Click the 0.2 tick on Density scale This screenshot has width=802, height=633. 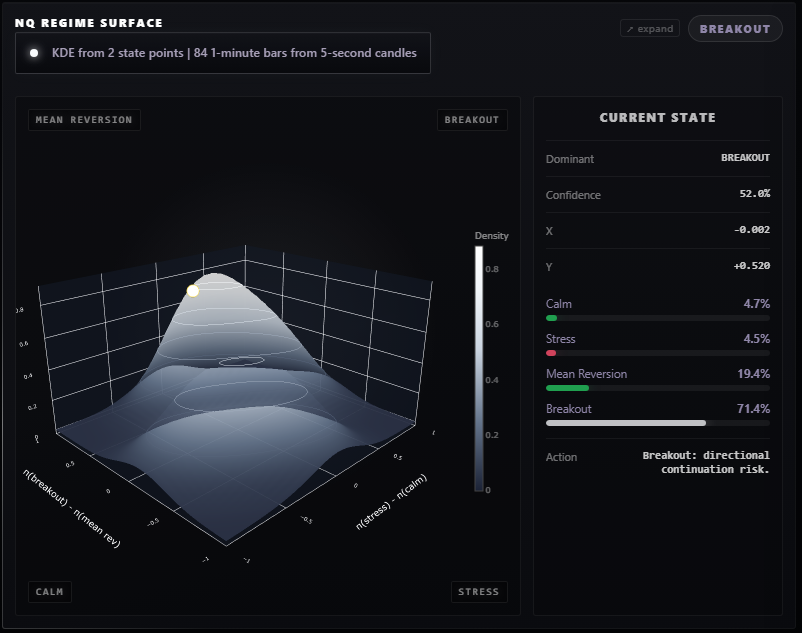pos(492,435)
